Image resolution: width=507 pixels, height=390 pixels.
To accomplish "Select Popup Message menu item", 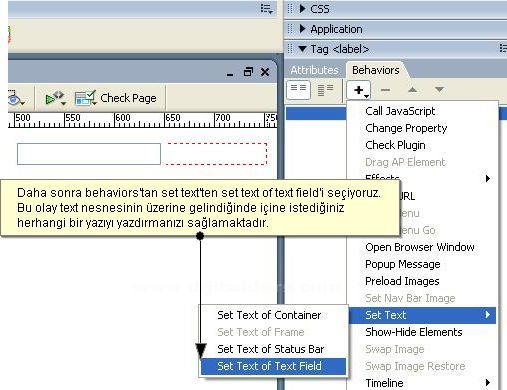I will 403,264.
